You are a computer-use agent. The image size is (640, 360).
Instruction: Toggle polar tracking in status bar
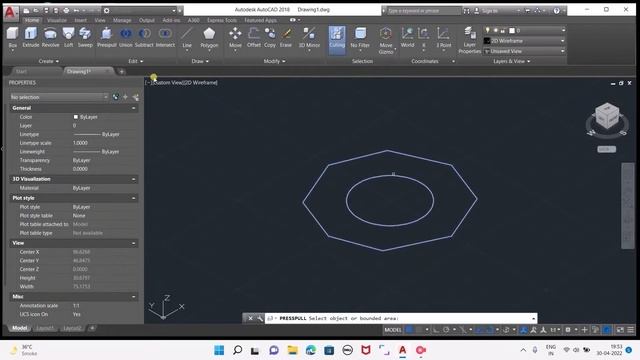[446, 330]
